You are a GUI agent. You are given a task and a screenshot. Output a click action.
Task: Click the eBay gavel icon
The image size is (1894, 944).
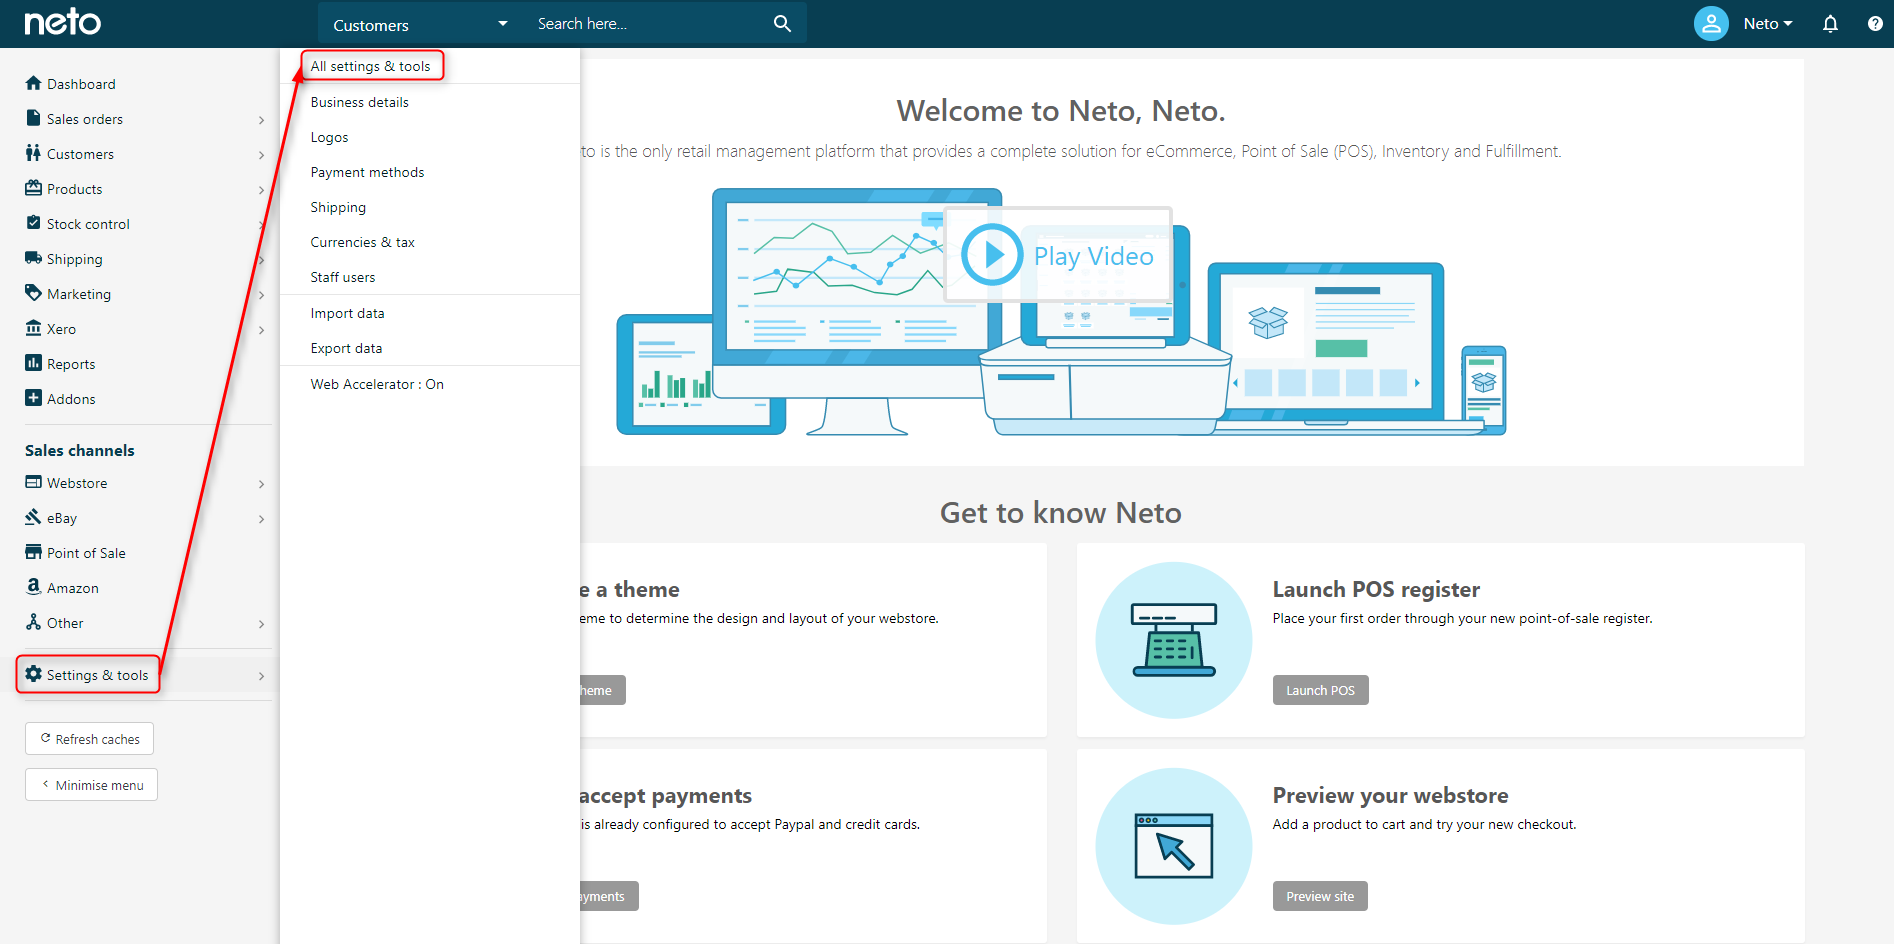click(33, 517)
